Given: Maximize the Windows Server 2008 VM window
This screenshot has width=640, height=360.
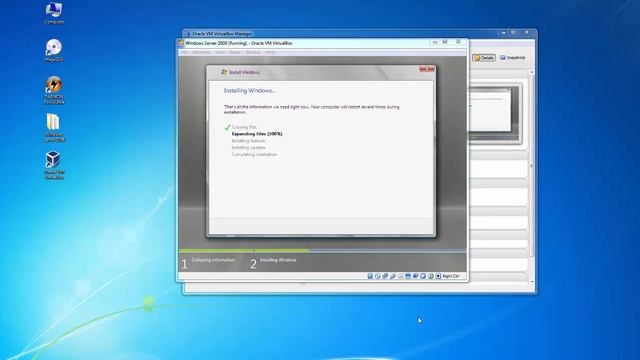Looking at the screenshot, I should pos(445,42).
